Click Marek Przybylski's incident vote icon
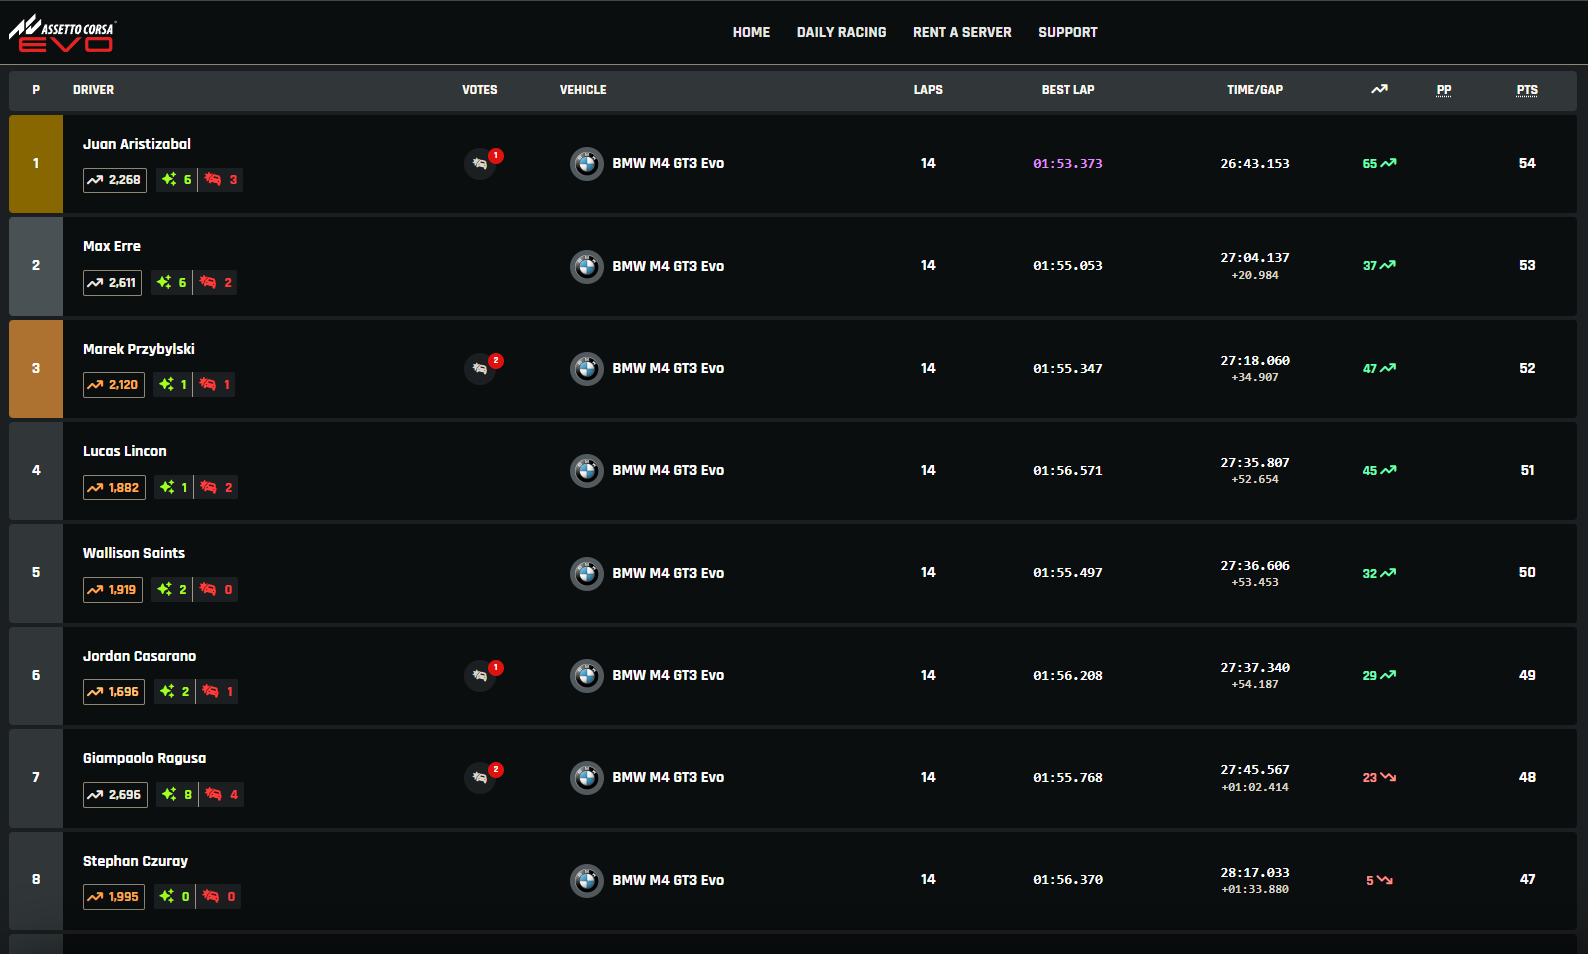The height and width of the screenshot is (954, 1588). (481, 368)
